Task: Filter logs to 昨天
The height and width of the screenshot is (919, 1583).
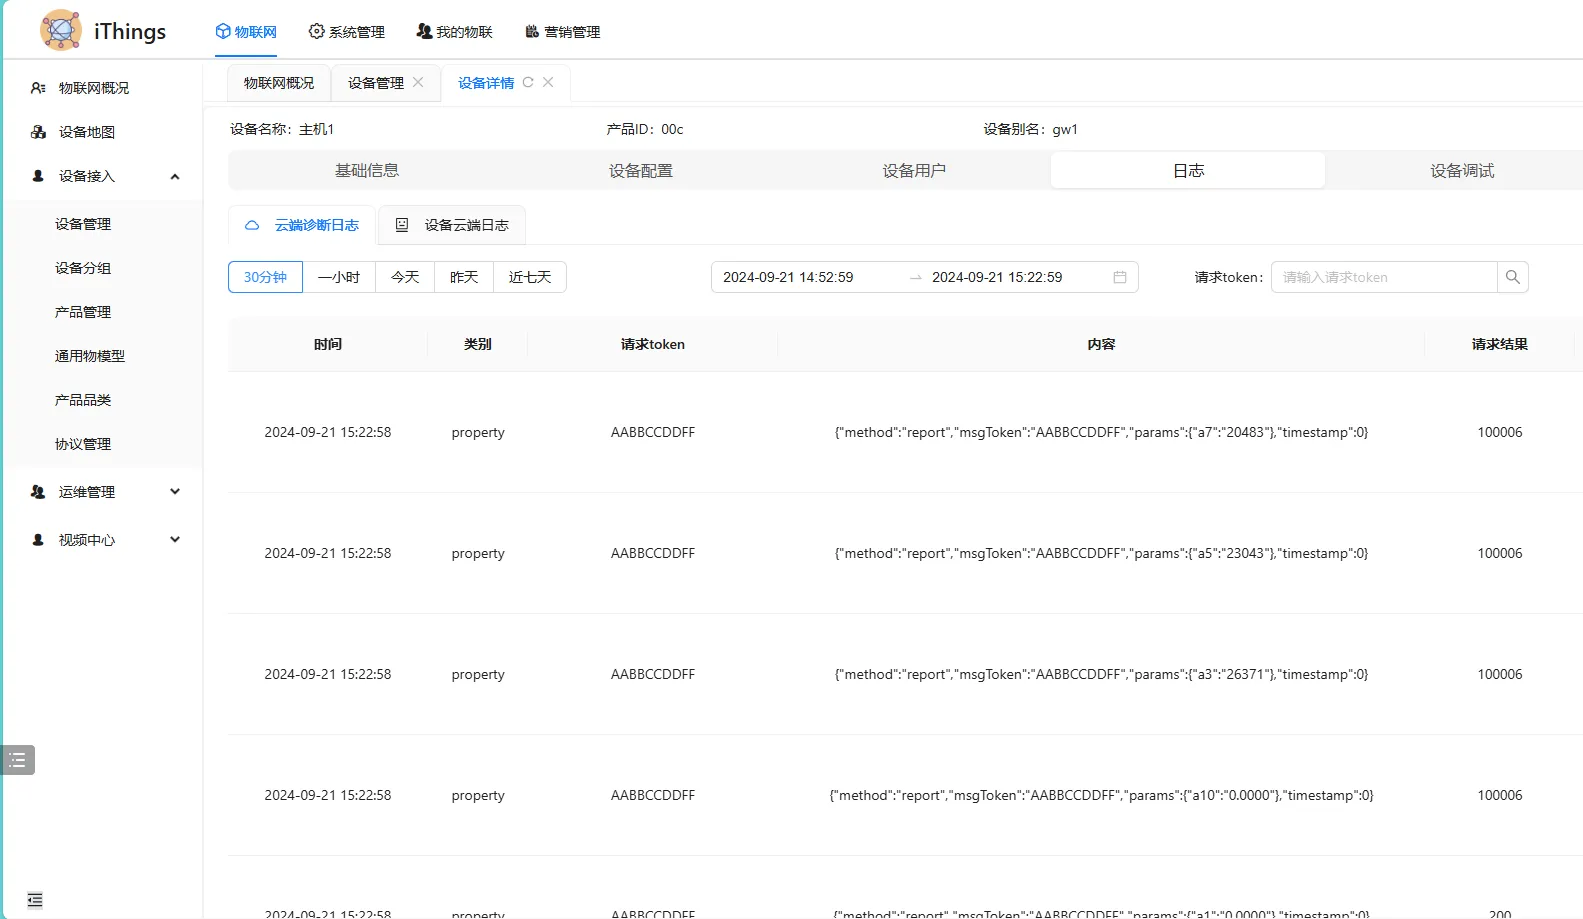Action: click(x=464, y=277)
